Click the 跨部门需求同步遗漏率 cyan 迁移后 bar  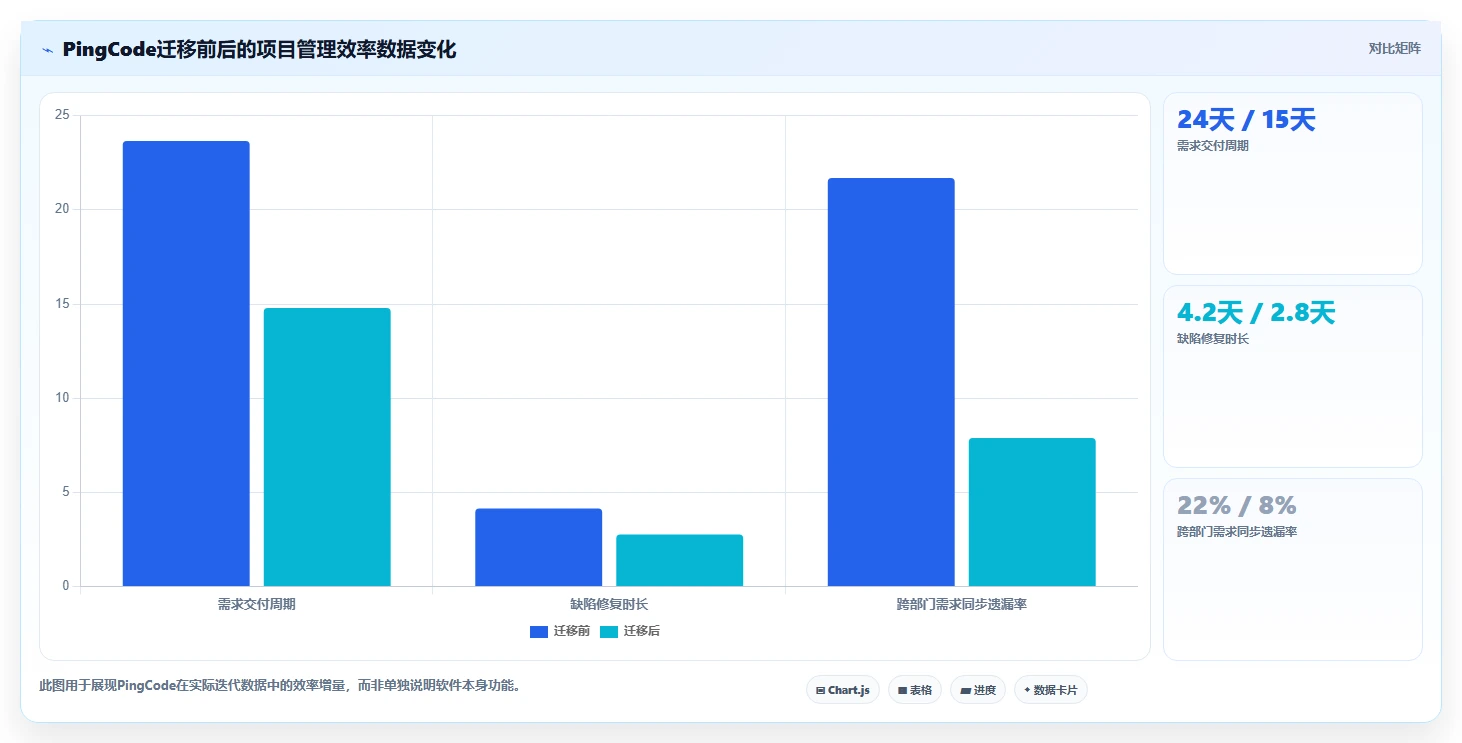pyautogui.click(x=1032, y=512)
